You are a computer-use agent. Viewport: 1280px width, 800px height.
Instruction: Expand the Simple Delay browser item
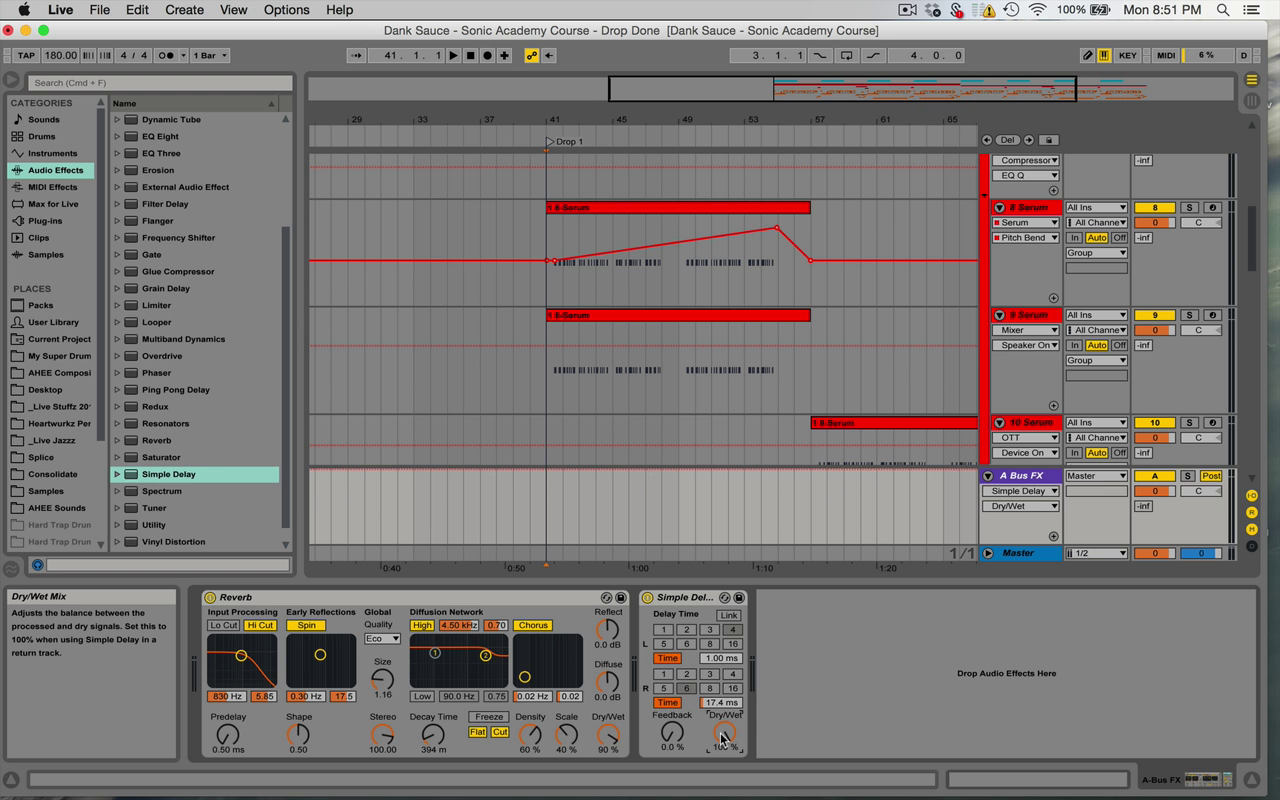pos(117,474)
